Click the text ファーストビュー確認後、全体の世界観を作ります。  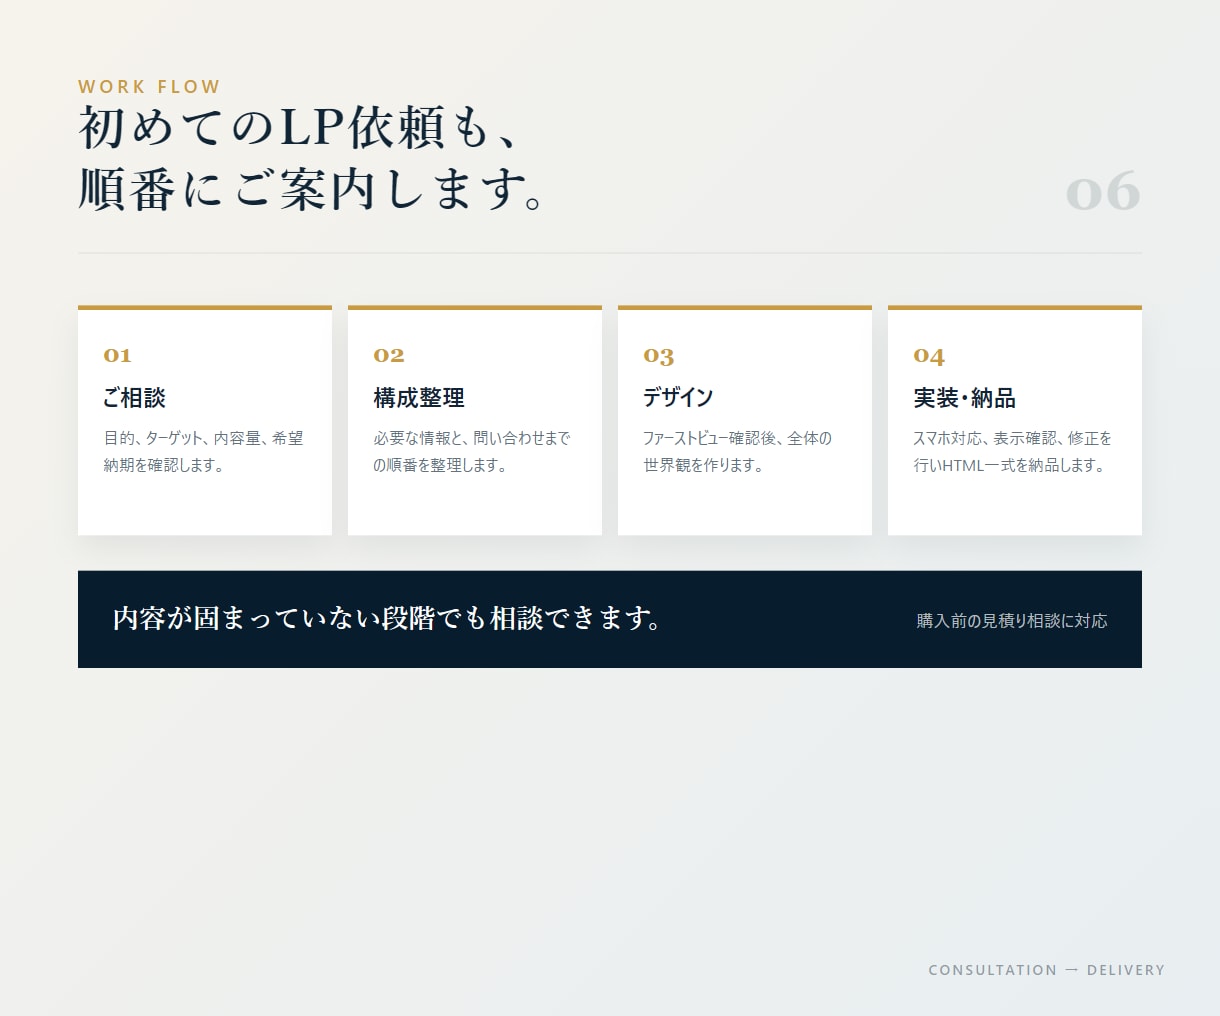coord(738,451)
